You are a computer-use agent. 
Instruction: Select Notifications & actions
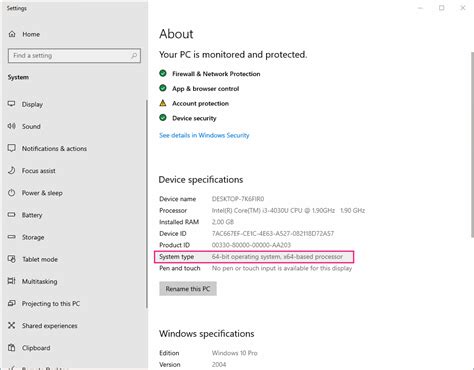(54, 148)
